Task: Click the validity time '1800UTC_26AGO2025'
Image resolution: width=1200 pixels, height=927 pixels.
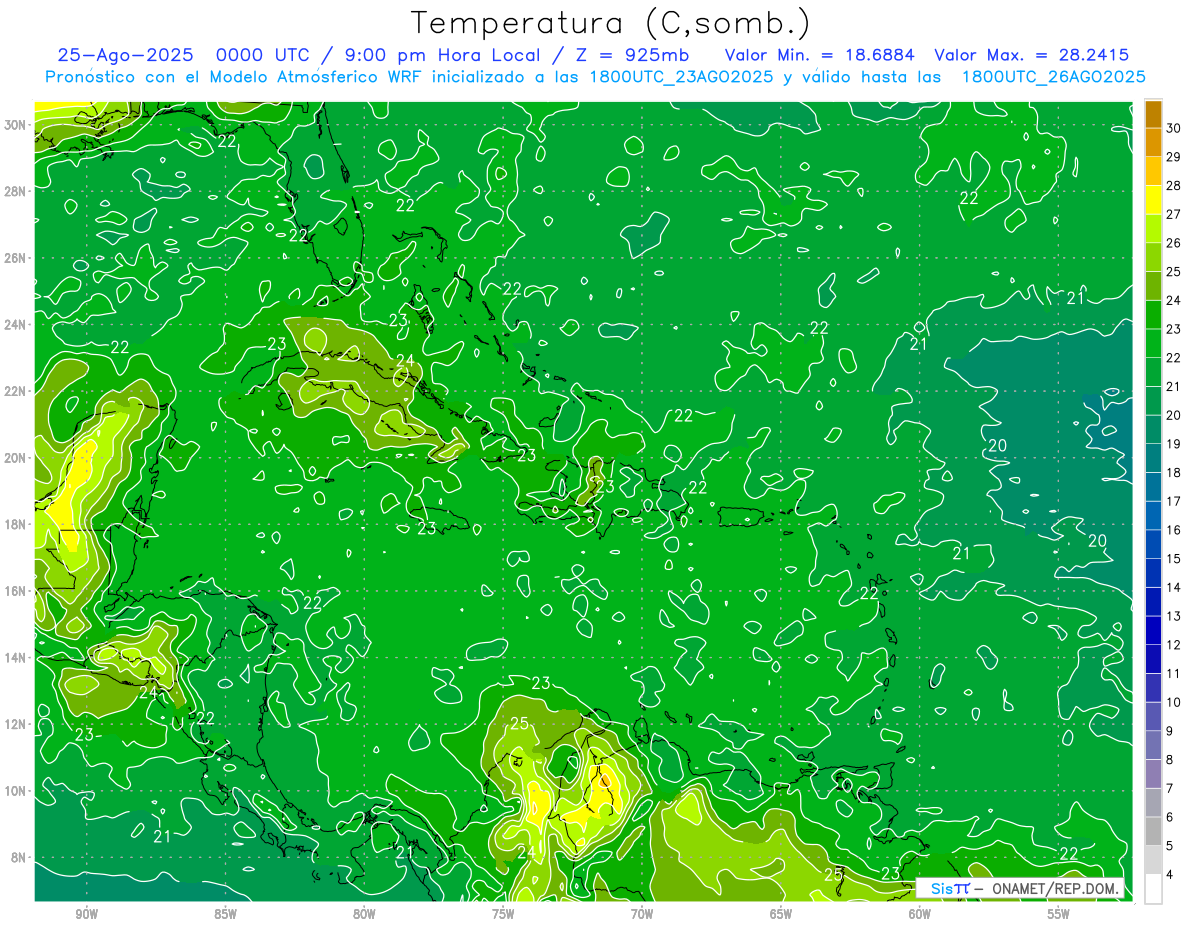Action: pos(1054,77)
